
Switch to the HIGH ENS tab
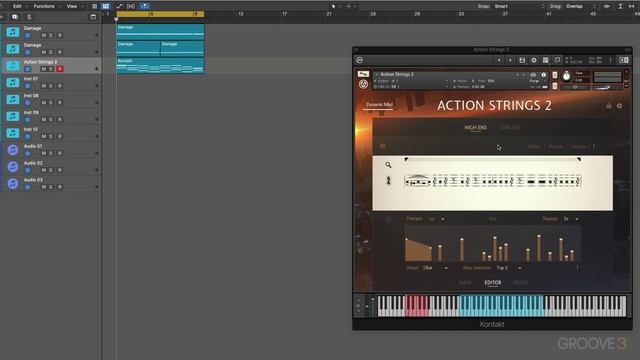tap(476, 128)
